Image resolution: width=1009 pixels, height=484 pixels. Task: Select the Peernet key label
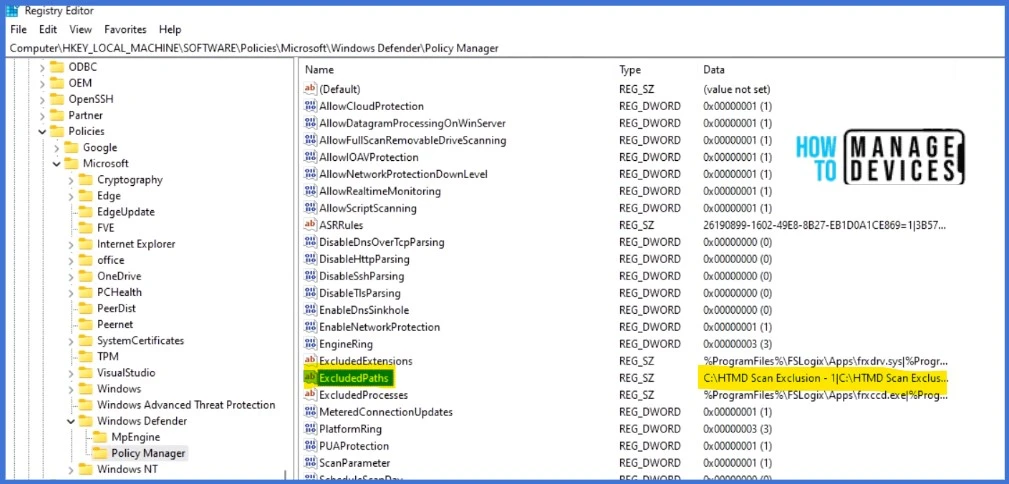(x=115, y=324)
